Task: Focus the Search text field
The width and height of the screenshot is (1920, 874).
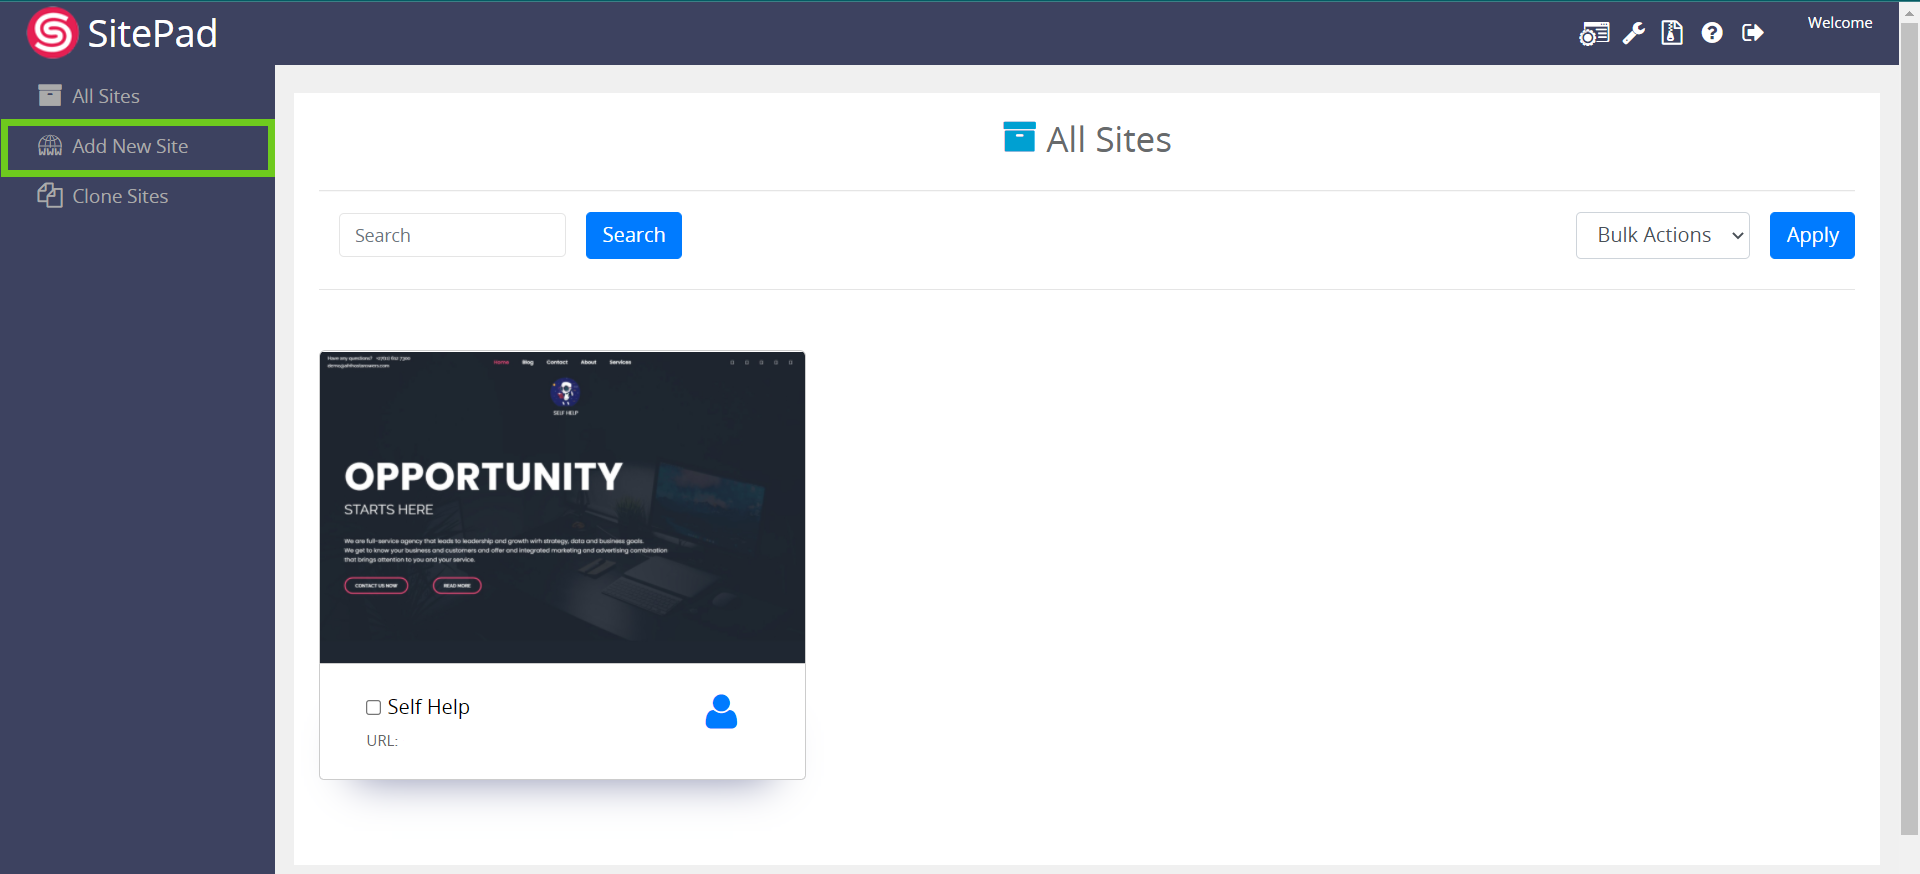Action: [x=452, y=235]
